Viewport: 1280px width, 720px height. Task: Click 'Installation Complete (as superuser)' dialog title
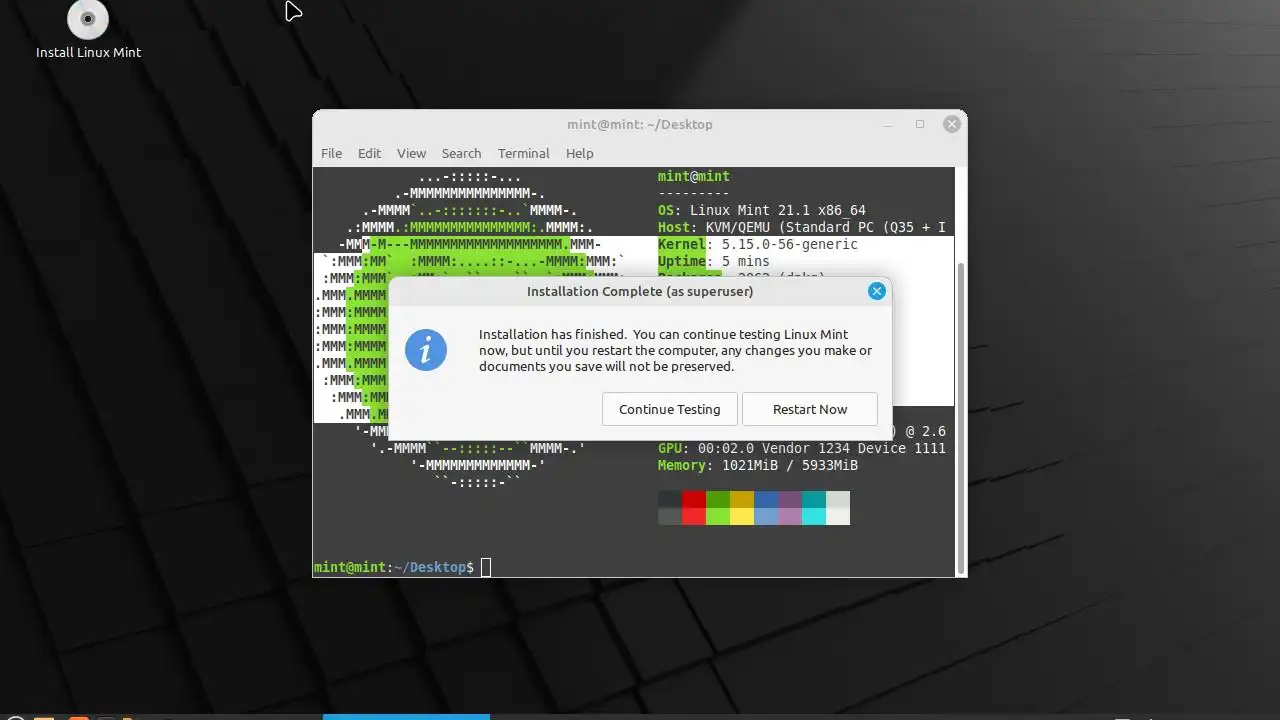[x=640, y=291]
